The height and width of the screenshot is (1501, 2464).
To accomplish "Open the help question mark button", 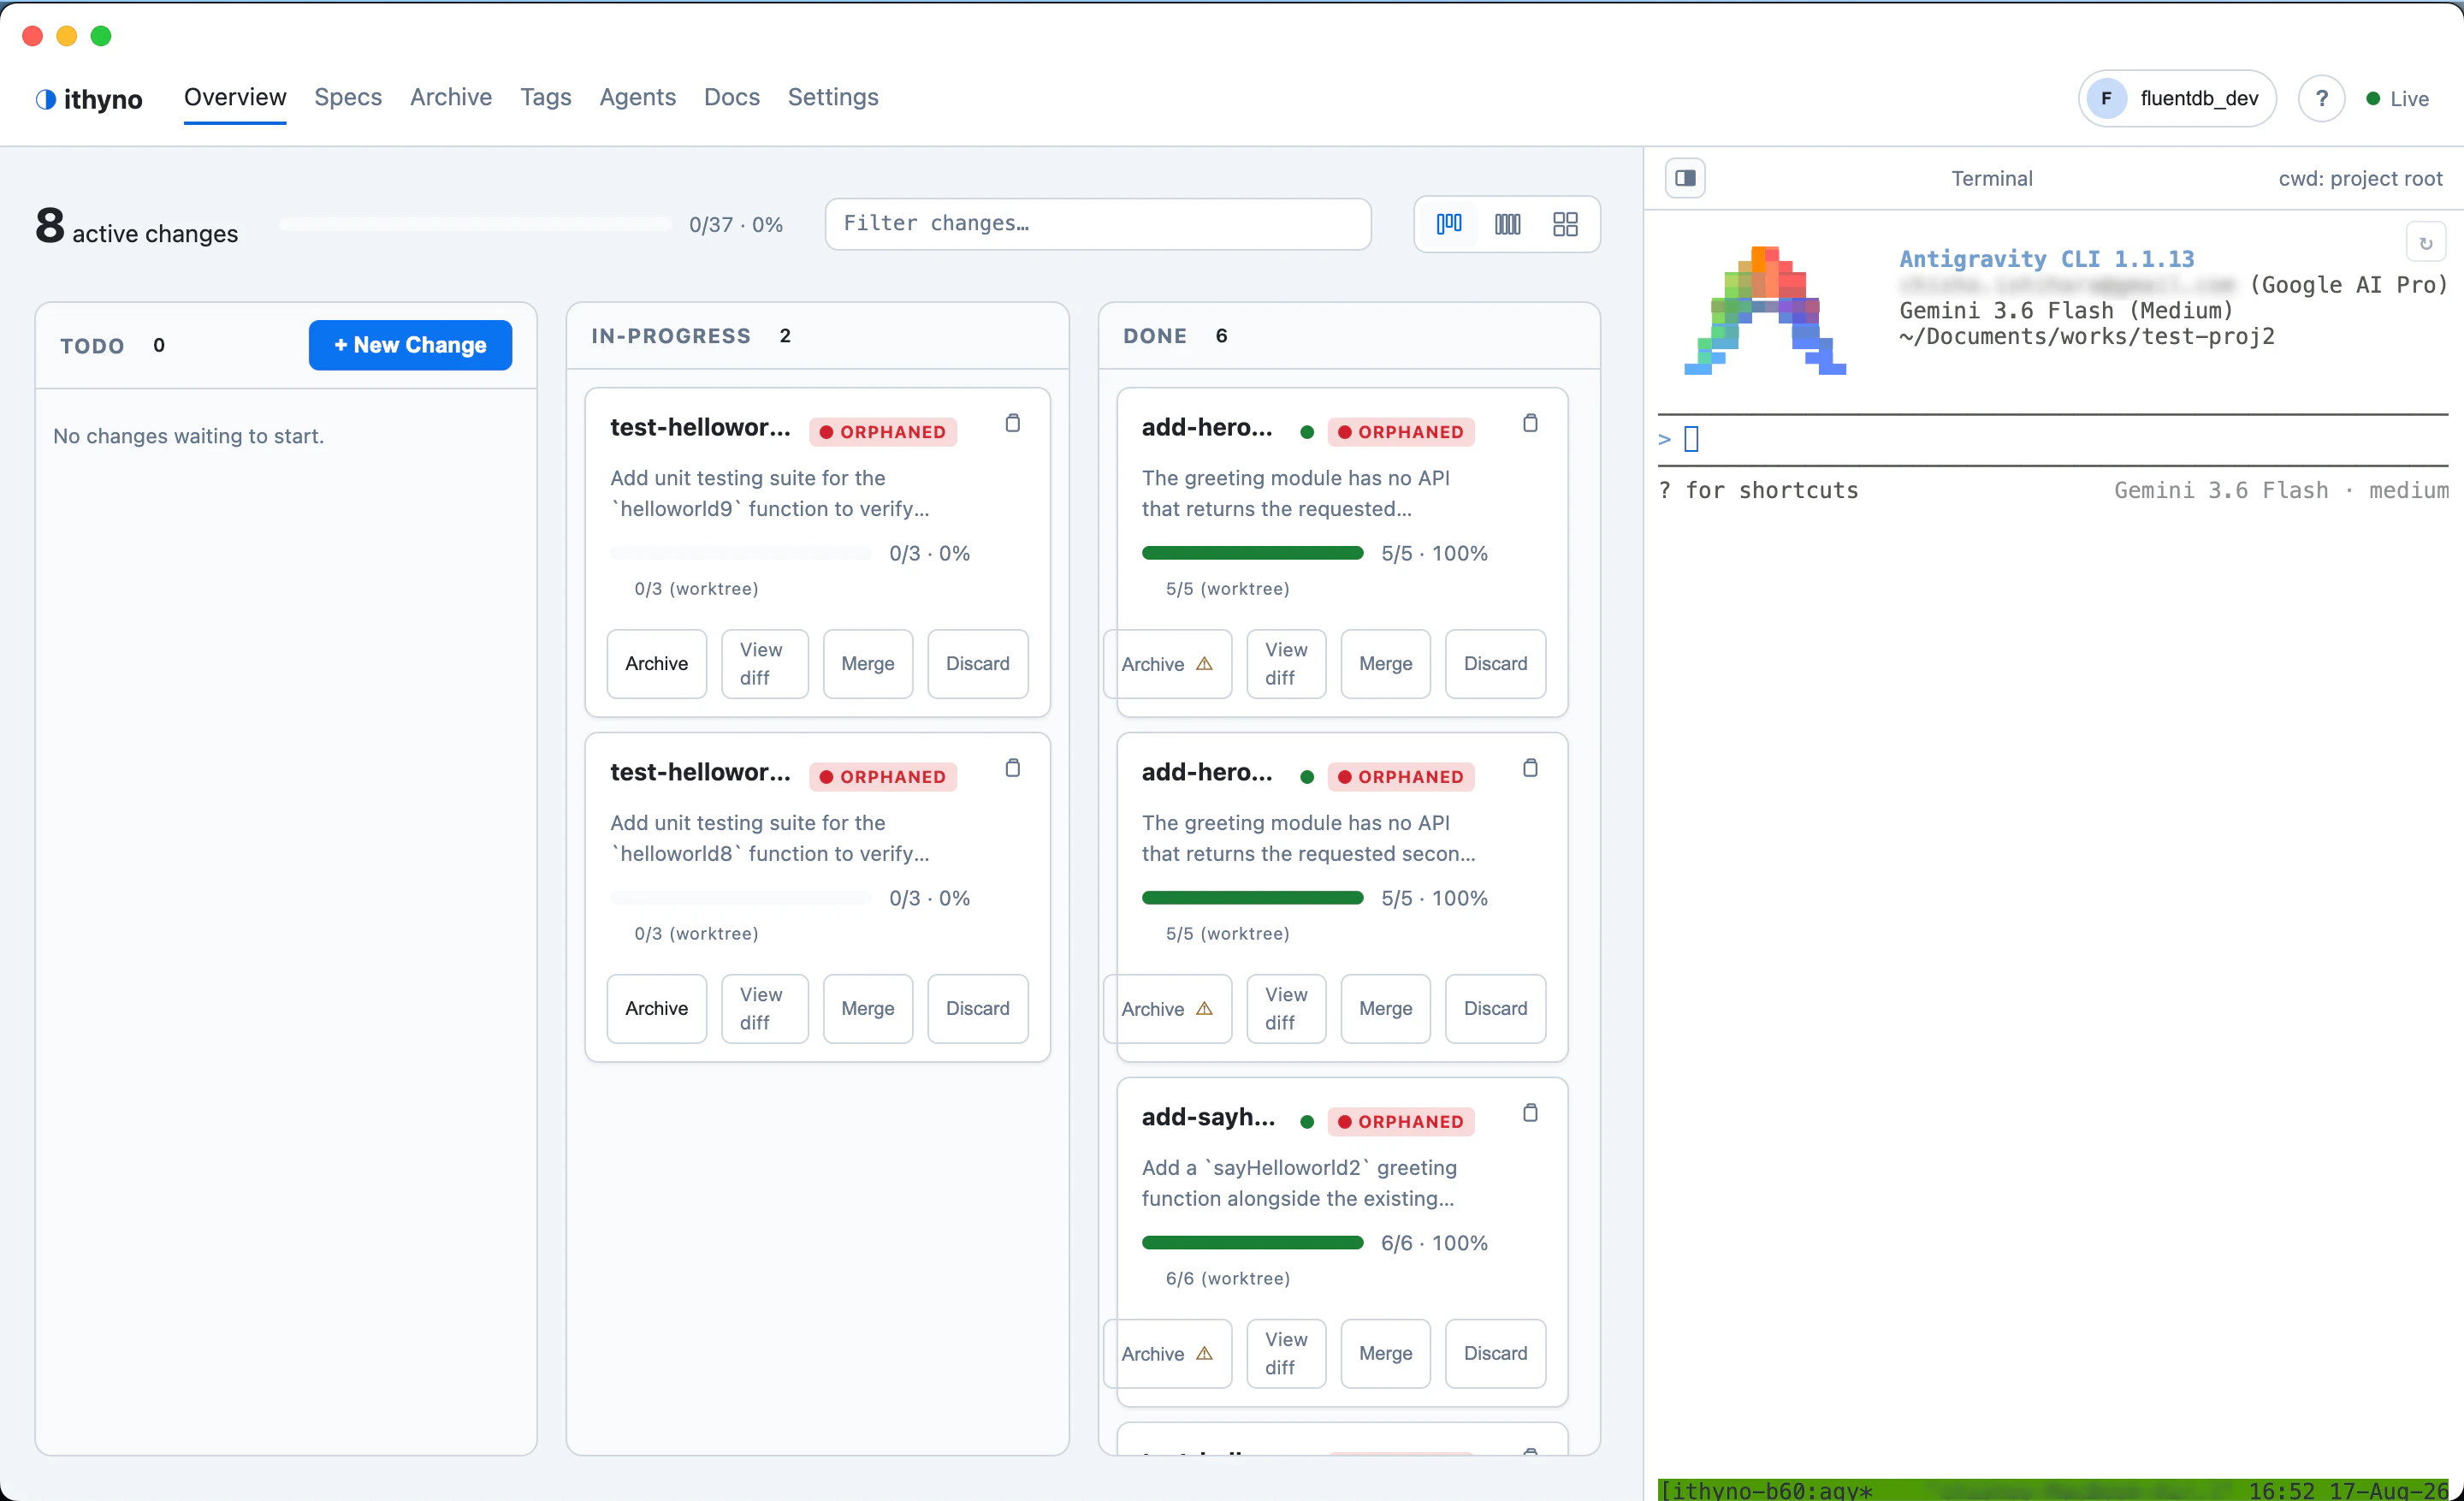I will [2321, 98].
